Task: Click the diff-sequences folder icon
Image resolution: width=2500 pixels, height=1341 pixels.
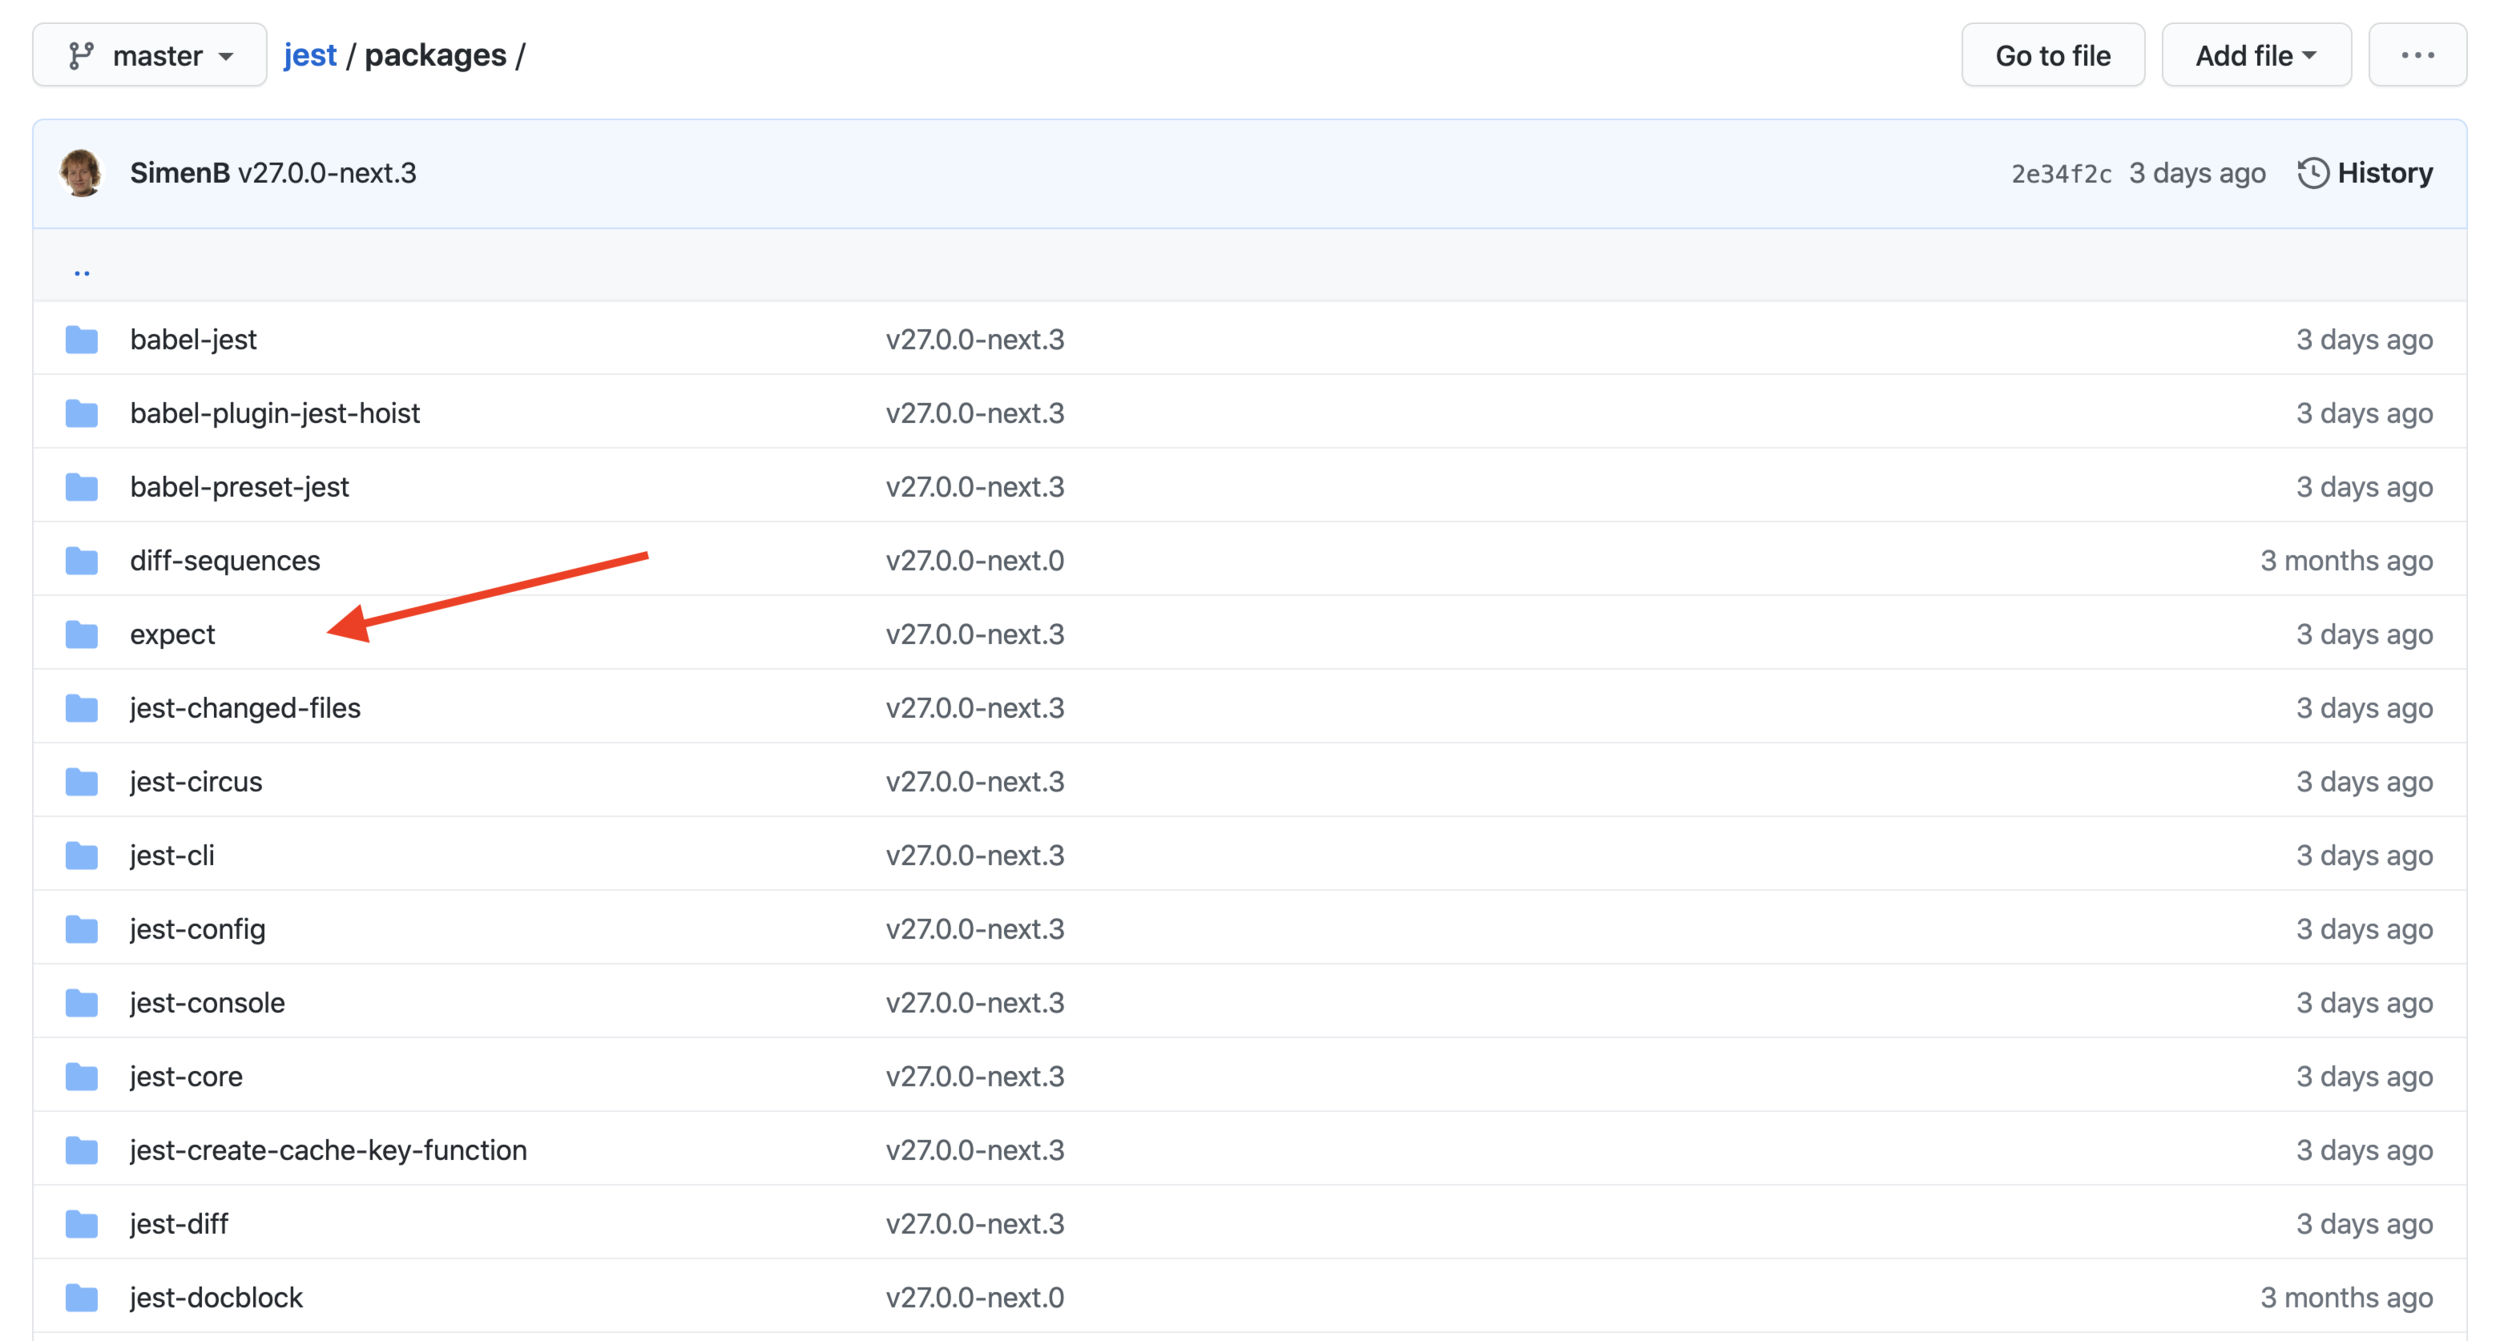Action: coord(82,561)
